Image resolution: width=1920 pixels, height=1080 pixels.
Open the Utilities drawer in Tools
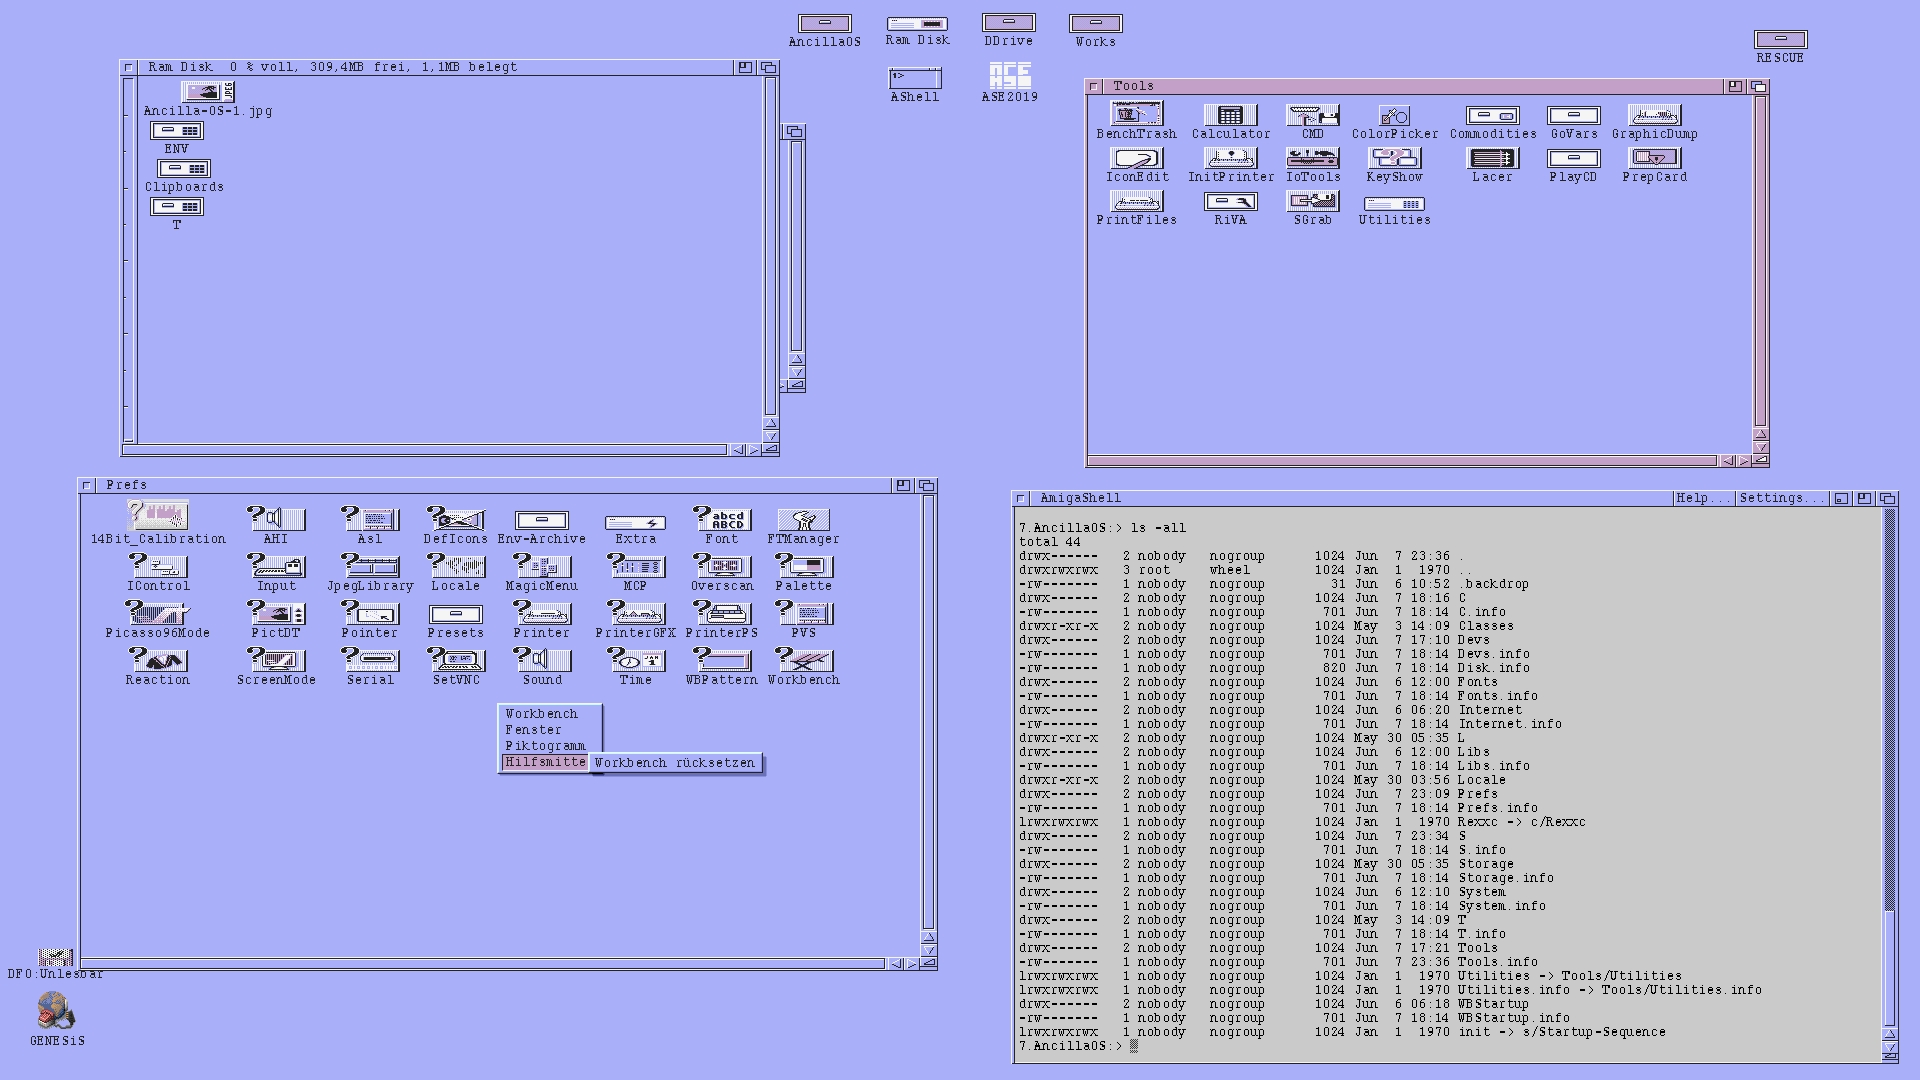pos(1393,204)
